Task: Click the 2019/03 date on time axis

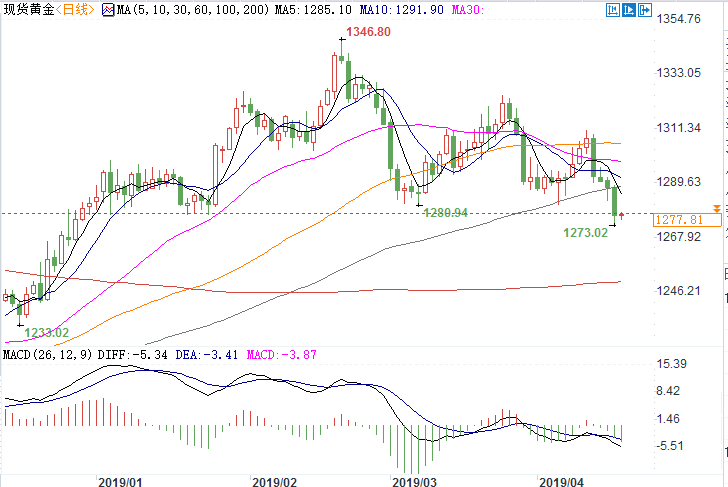Action: pos(413,481)
